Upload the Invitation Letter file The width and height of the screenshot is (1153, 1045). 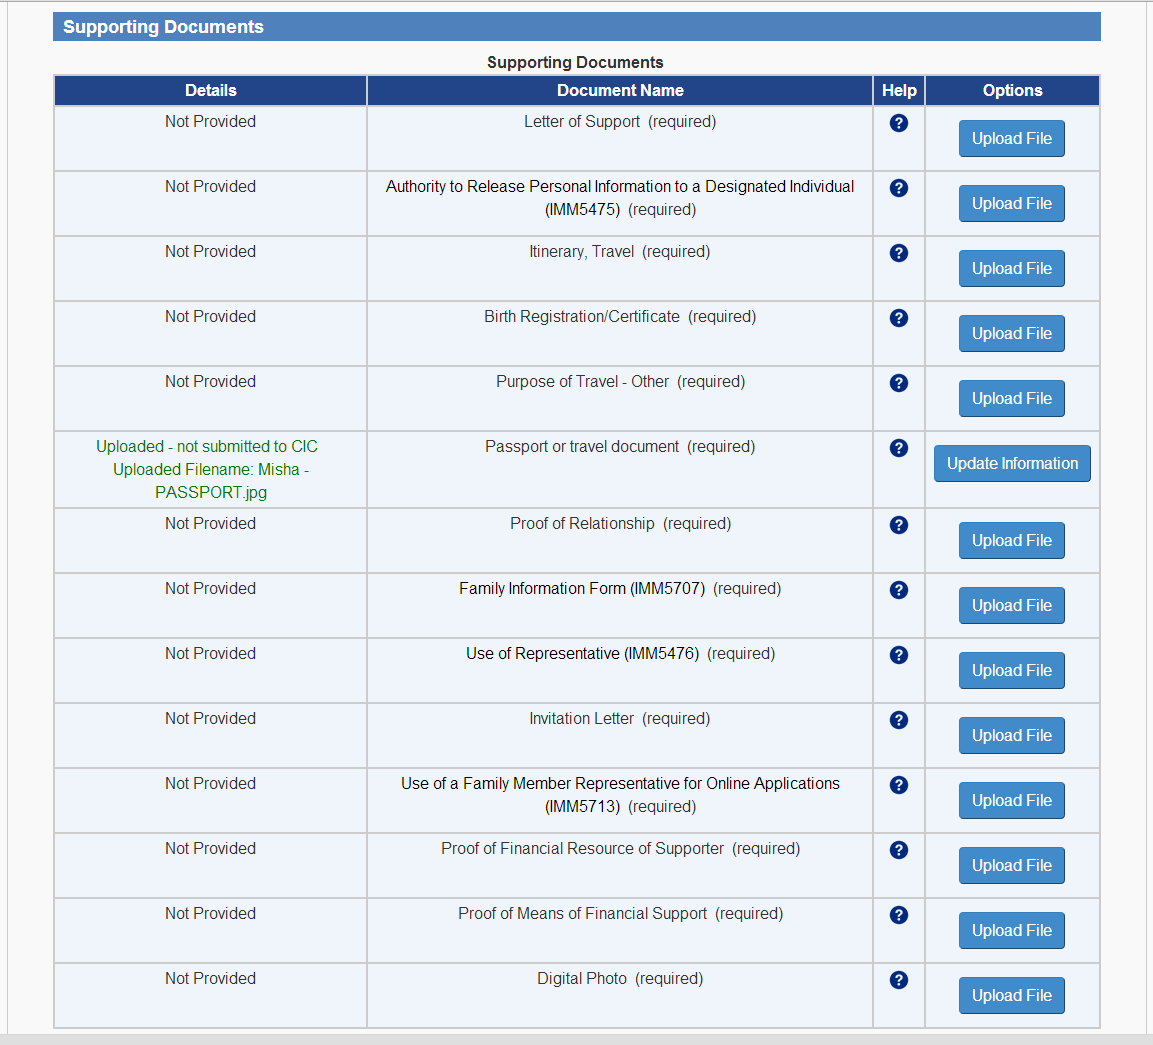pos(1012,735)
